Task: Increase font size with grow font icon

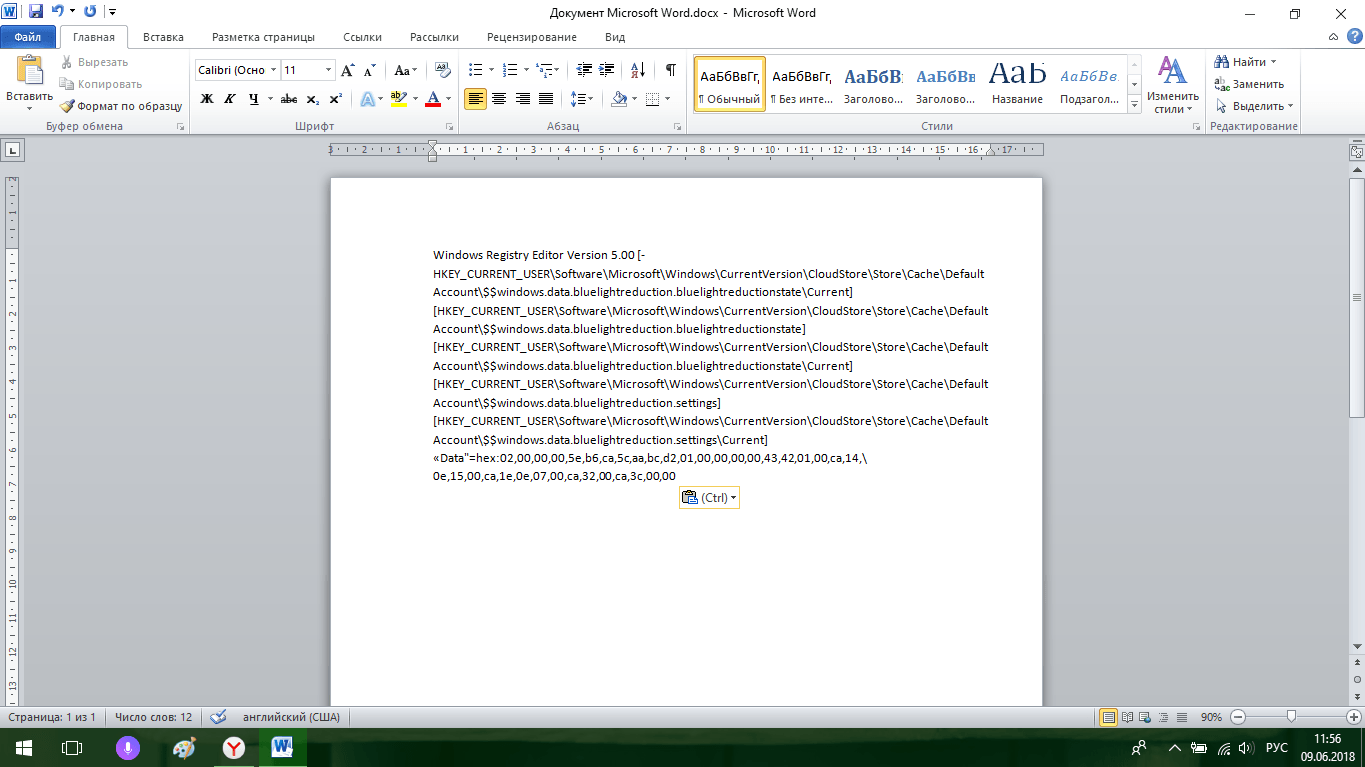Action: click(x=348, y=70)
